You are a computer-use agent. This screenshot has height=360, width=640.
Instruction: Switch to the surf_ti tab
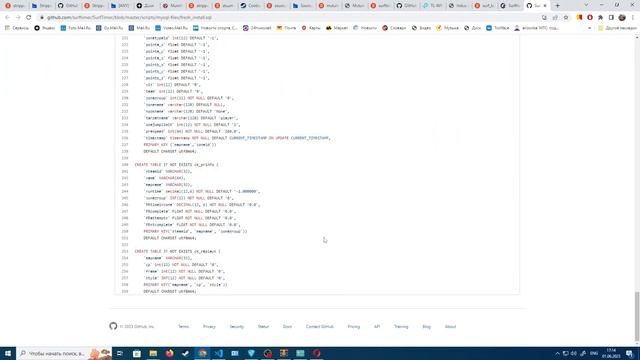pyautogui.click(x=484, y=6)
